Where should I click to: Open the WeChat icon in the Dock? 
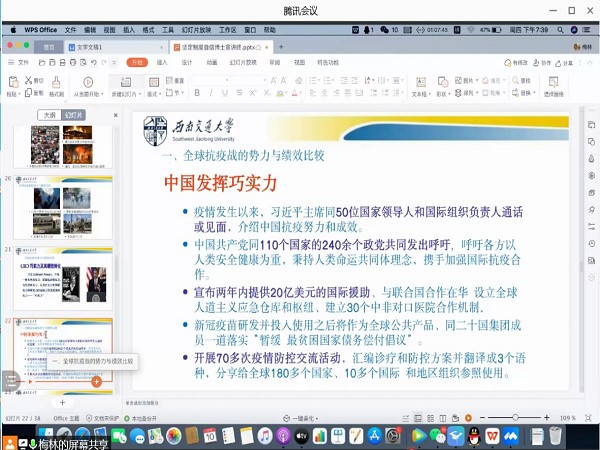point(439,436)
